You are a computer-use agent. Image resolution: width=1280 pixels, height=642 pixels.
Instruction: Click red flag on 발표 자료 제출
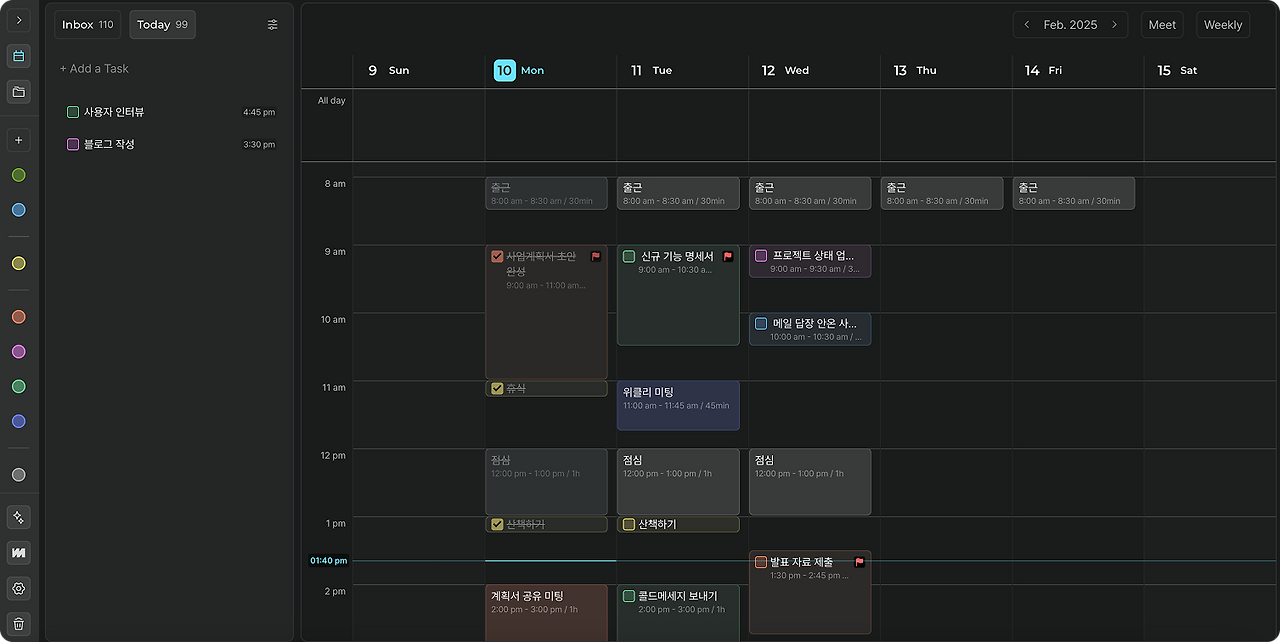[859, 562]
